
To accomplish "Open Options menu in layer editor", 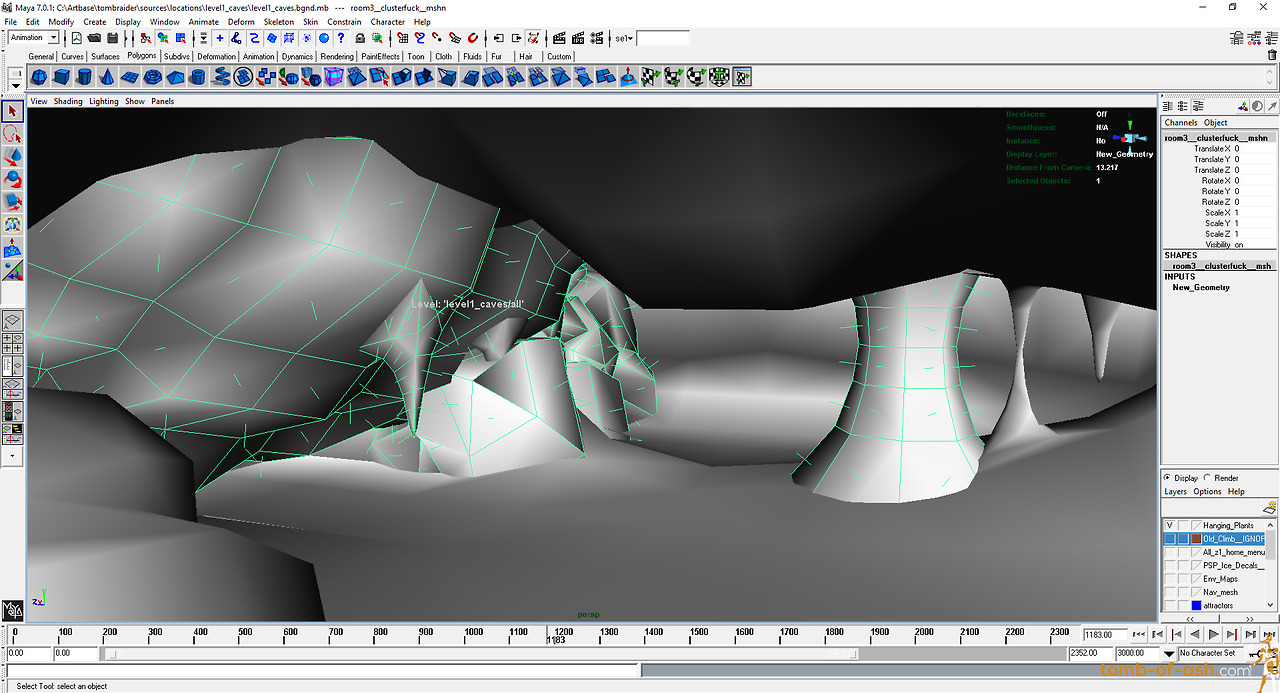I will [1207, 492].
